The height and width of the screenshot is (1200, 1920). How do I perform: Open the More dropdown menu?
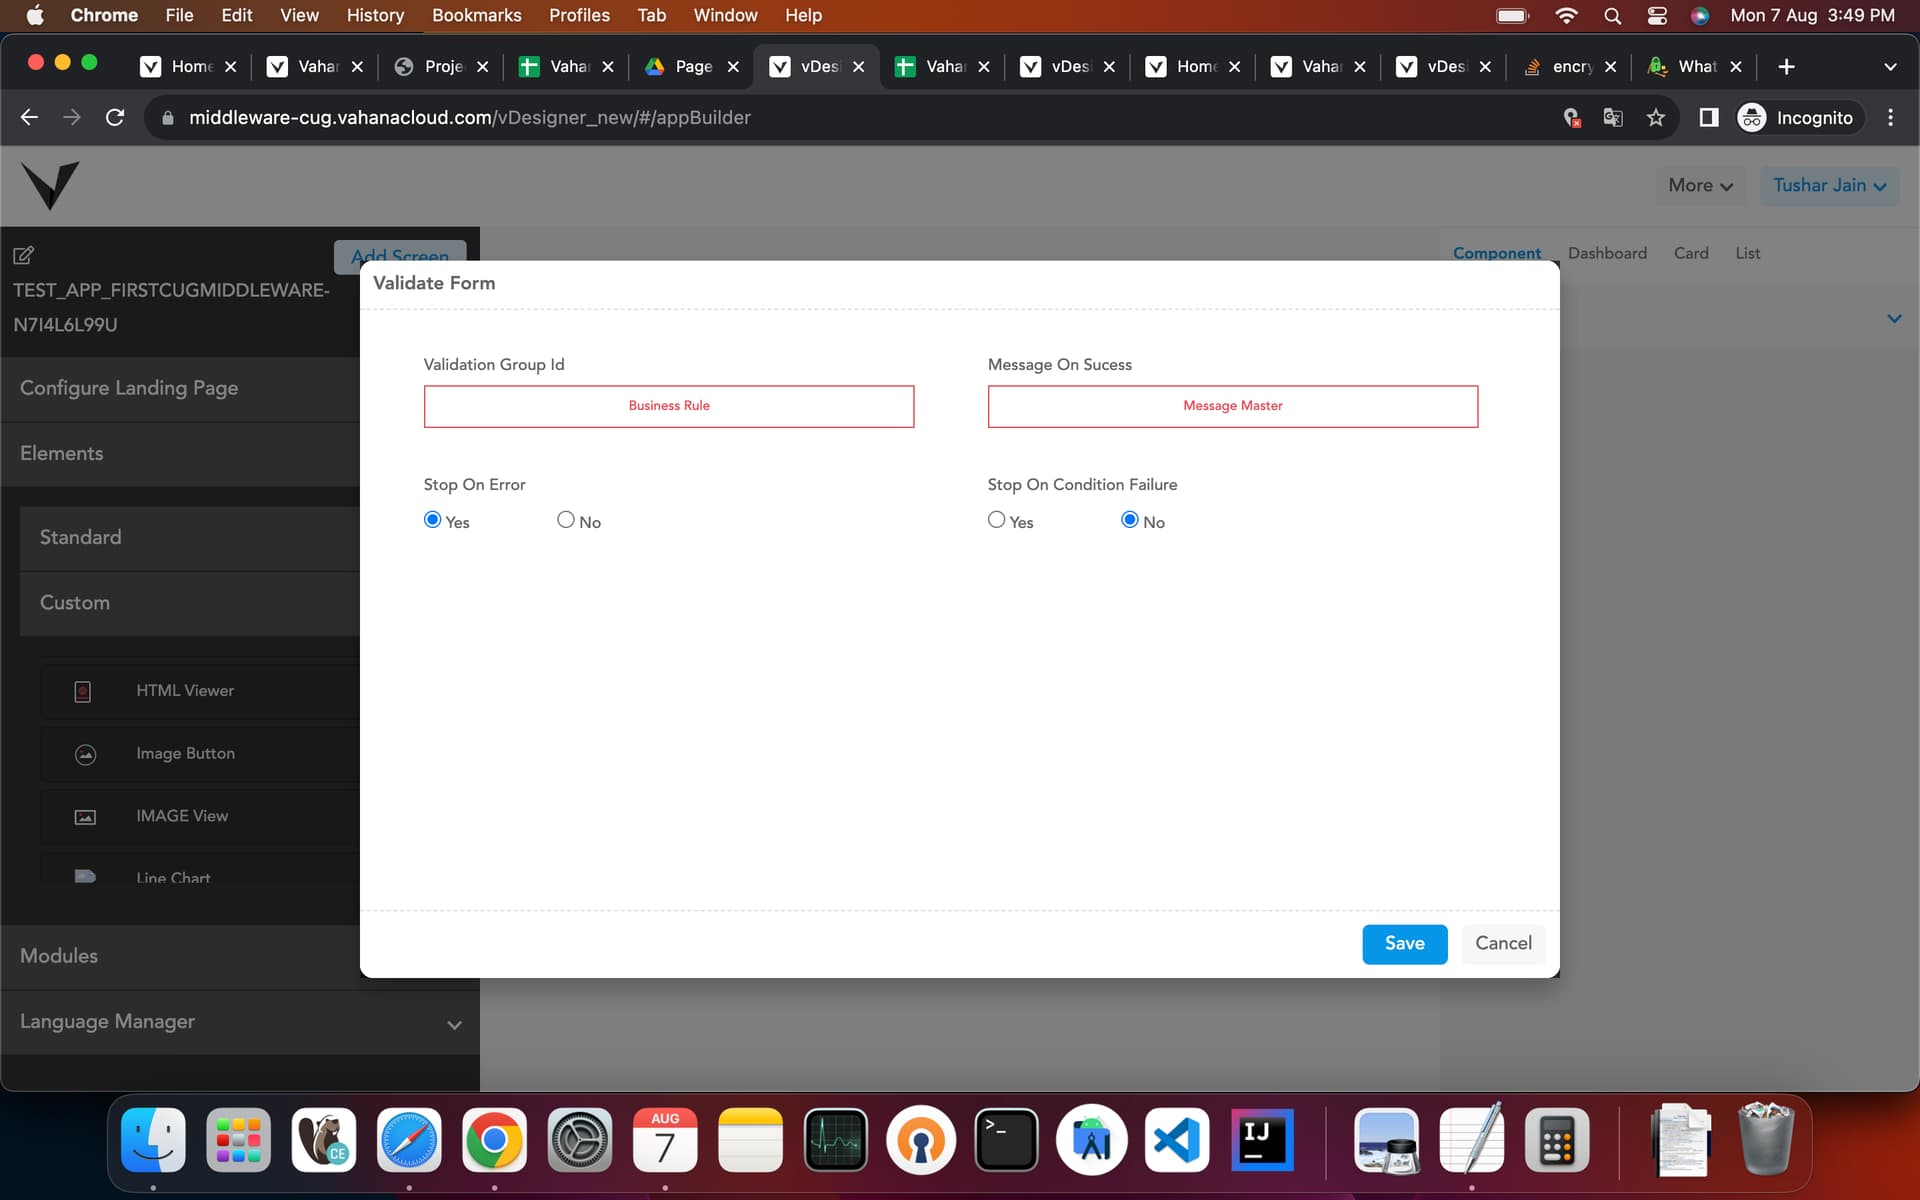(1699, 186)
